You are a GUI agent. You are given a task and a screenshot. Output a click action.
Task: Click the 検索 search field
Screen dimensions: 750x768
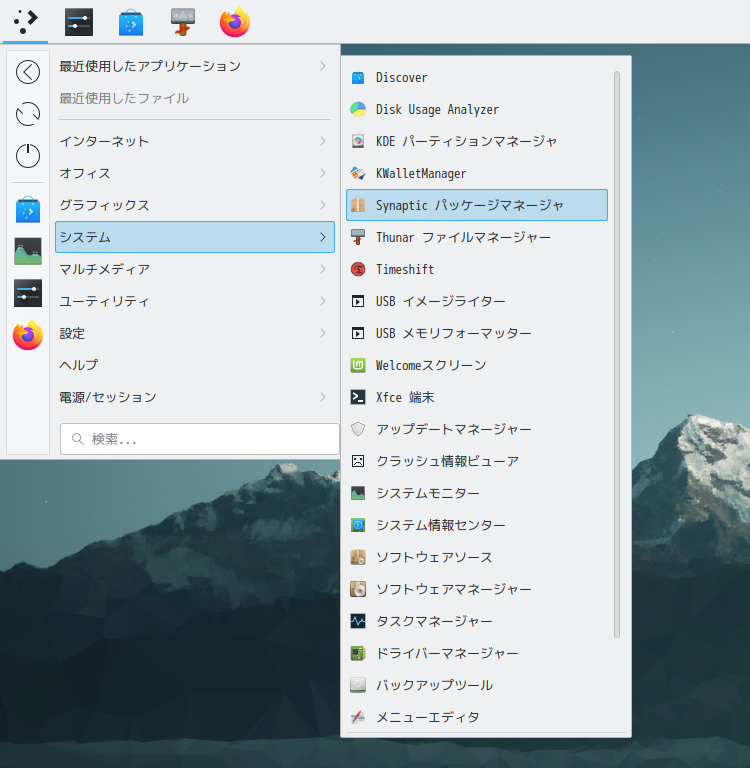199,439
